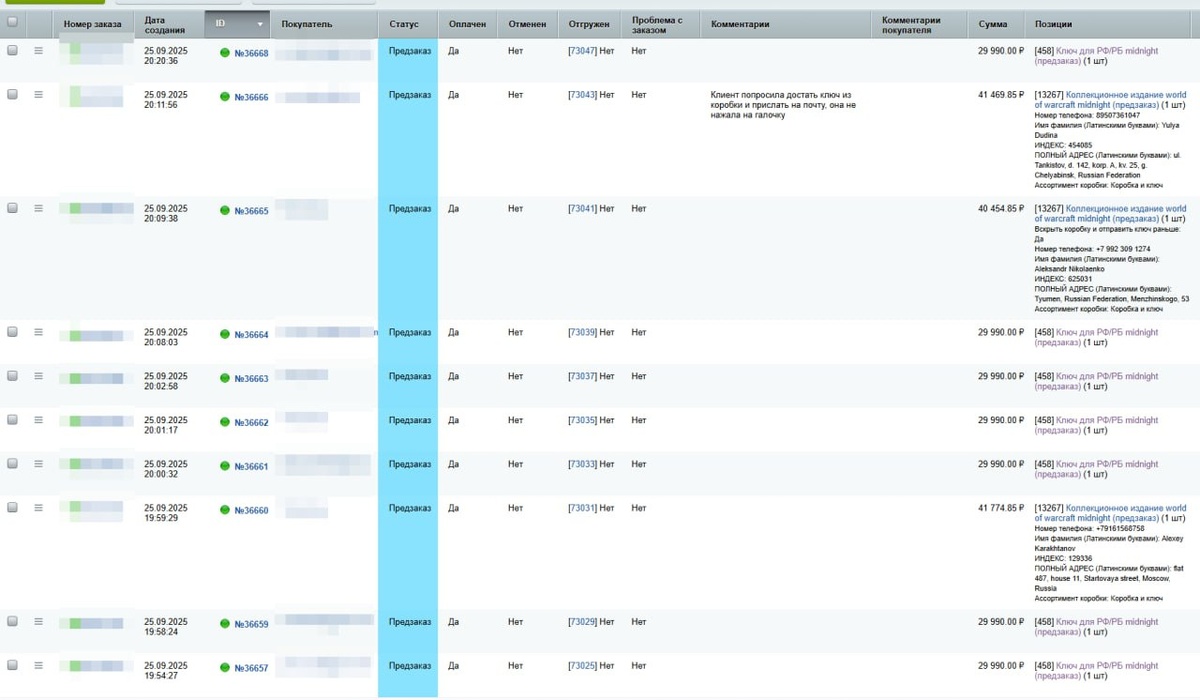The width and height of the screenshot is (1200, 700).
Task: Open shipment link 73025
Action: click(x=582, y=666)
